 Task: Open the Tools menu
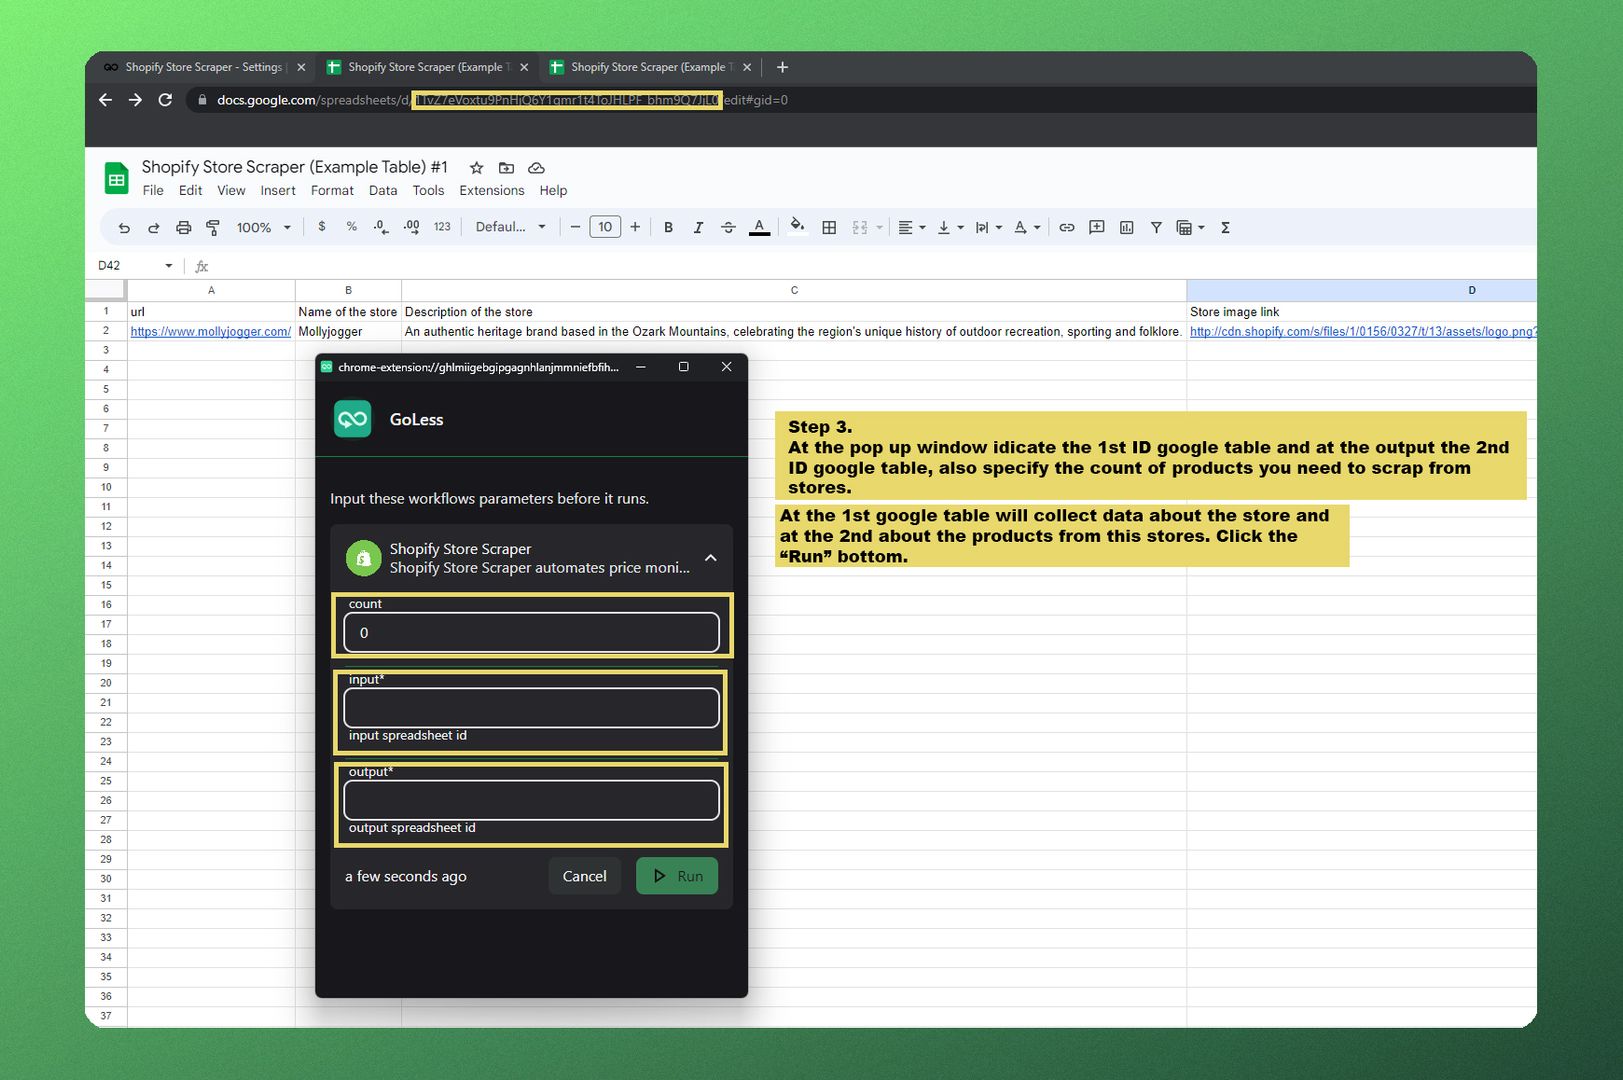pos(428,191)
